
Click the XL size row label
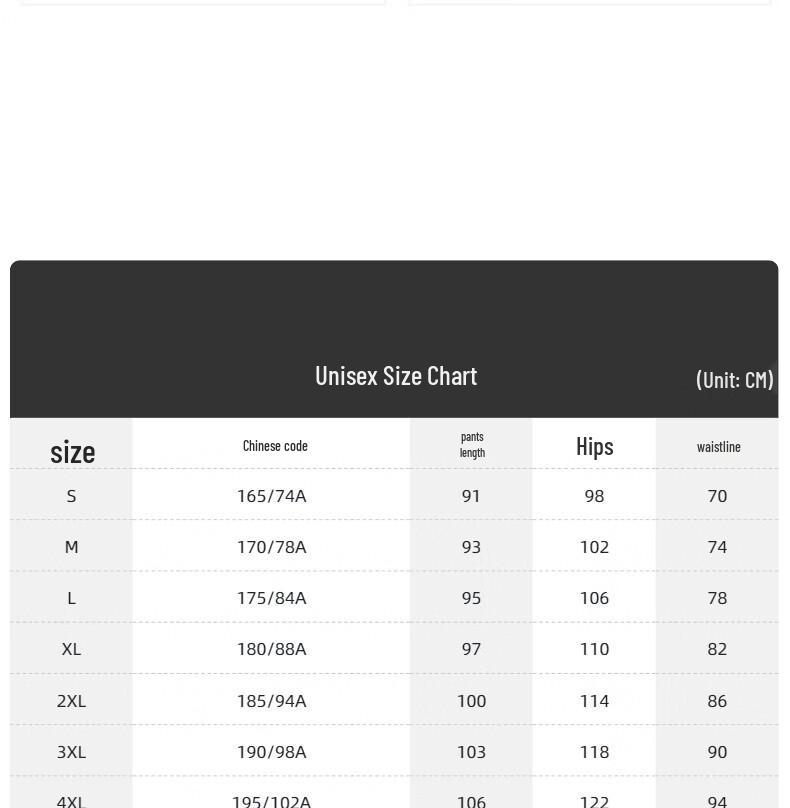tap(71, 649)
